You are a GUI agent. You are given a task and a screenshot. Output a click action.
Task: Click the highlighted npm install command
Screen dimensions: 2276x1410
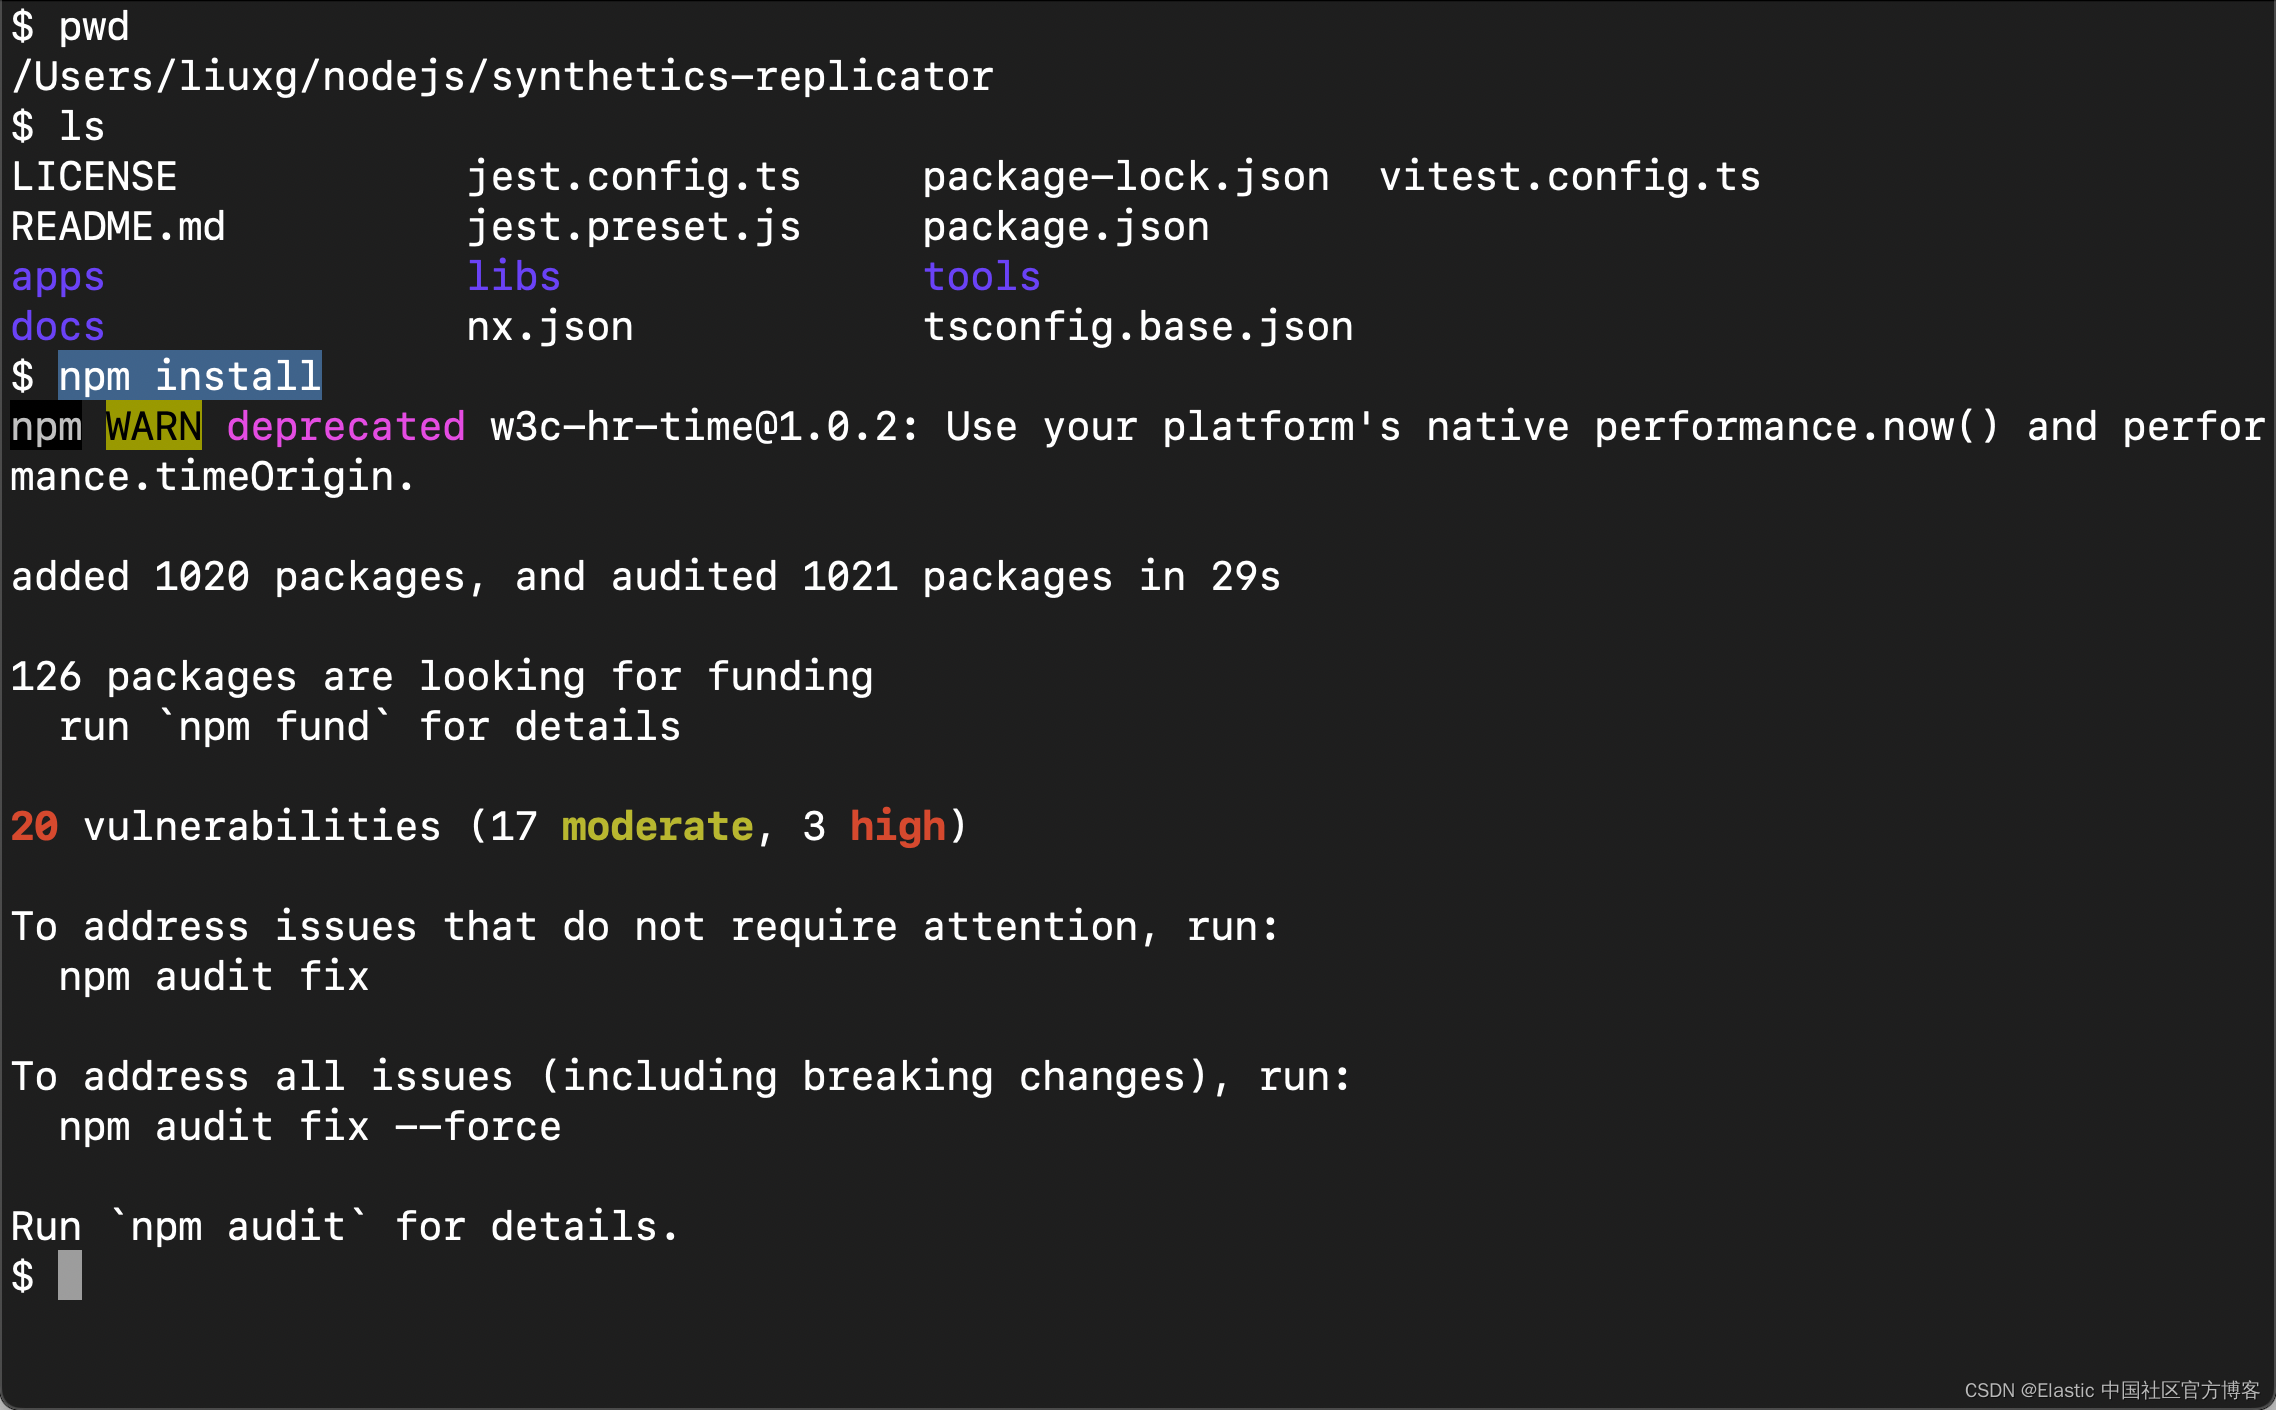tap(189, 377)
